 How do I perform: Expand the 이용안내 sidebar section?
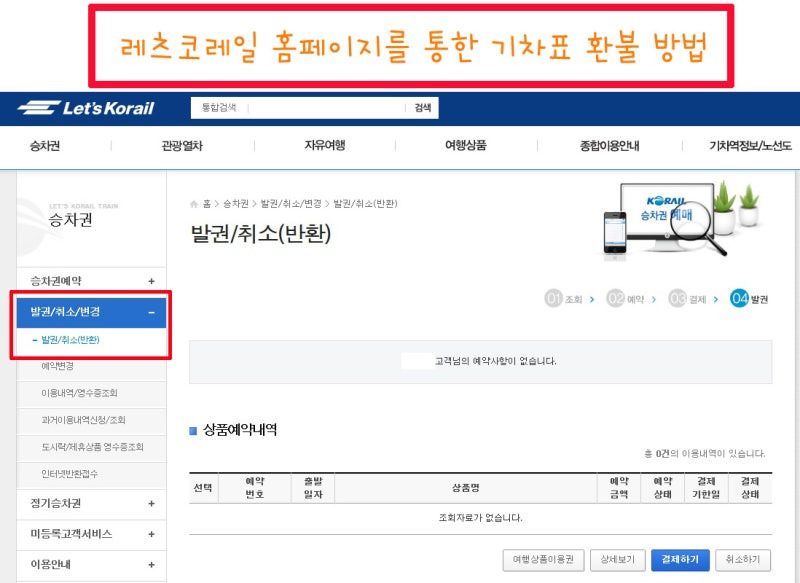point(91,565)
